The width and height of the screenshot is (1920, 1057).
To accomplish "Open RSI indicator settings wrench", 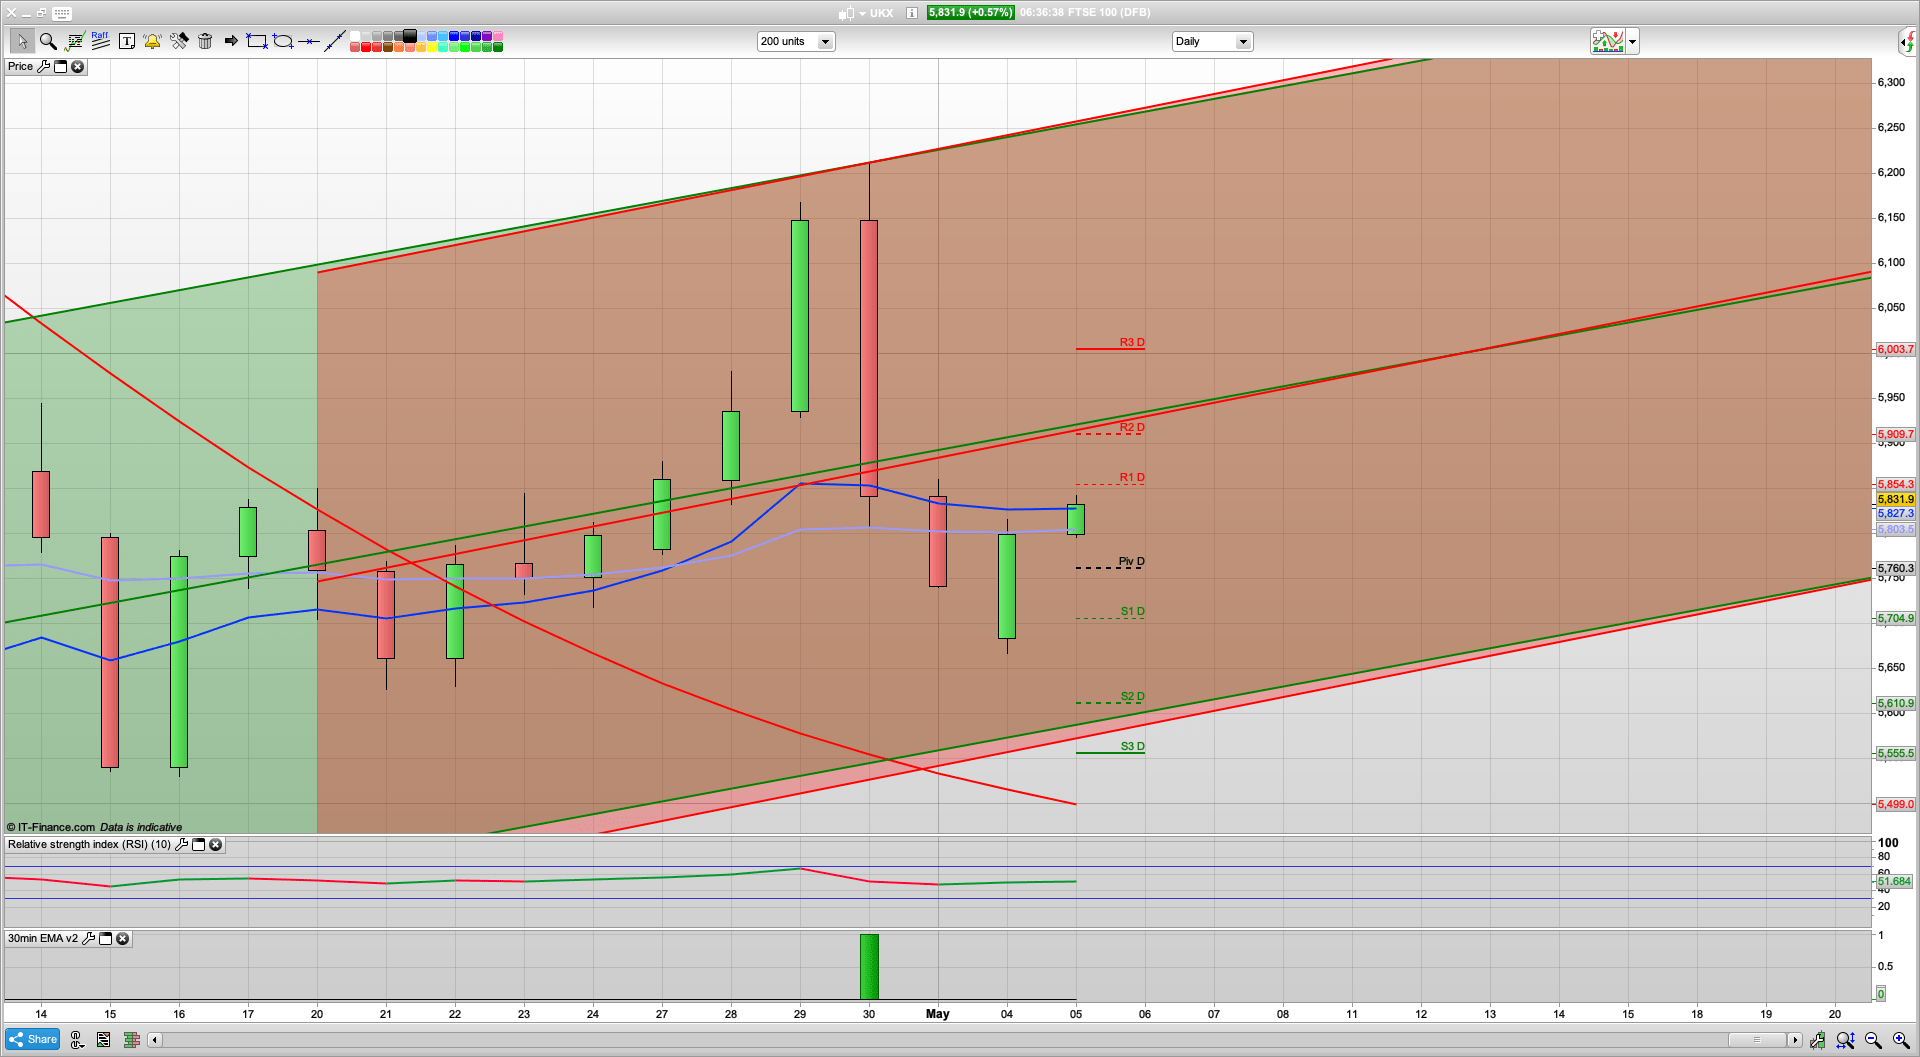I will (181, 845).
